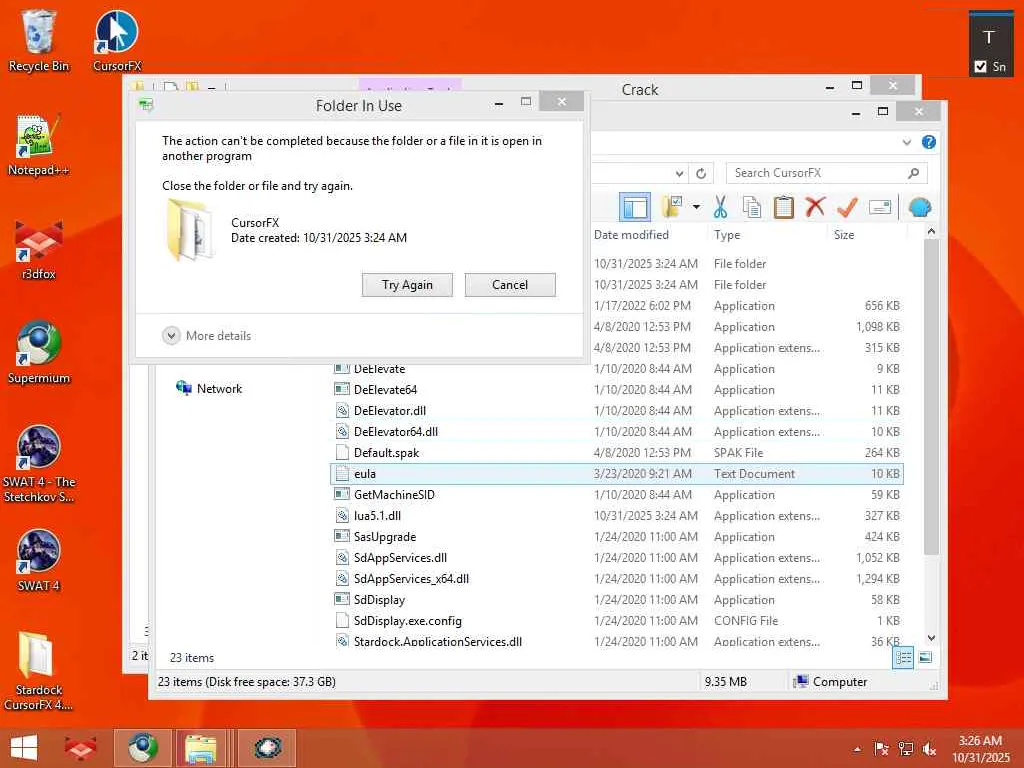Click the Rename toolbar icon
1024x768 pixels.
click(x=880, y=208)
